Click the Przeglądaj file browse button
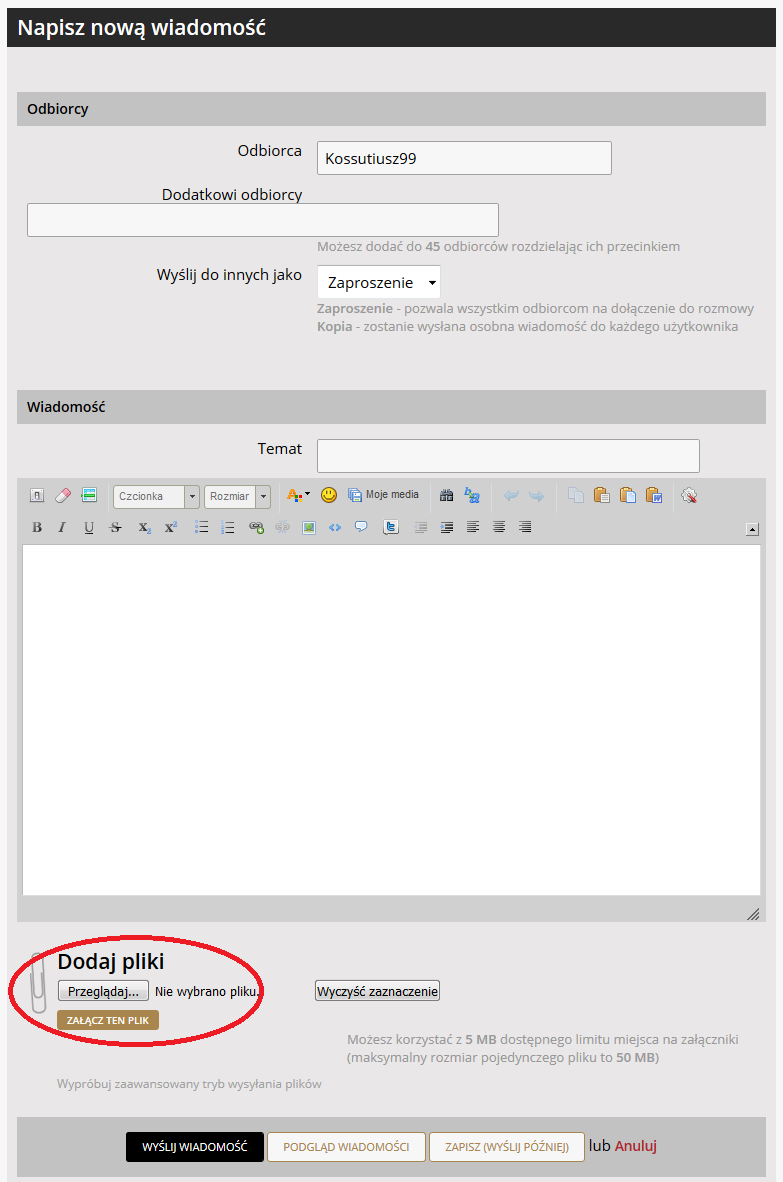 click(x=103, y=991)
